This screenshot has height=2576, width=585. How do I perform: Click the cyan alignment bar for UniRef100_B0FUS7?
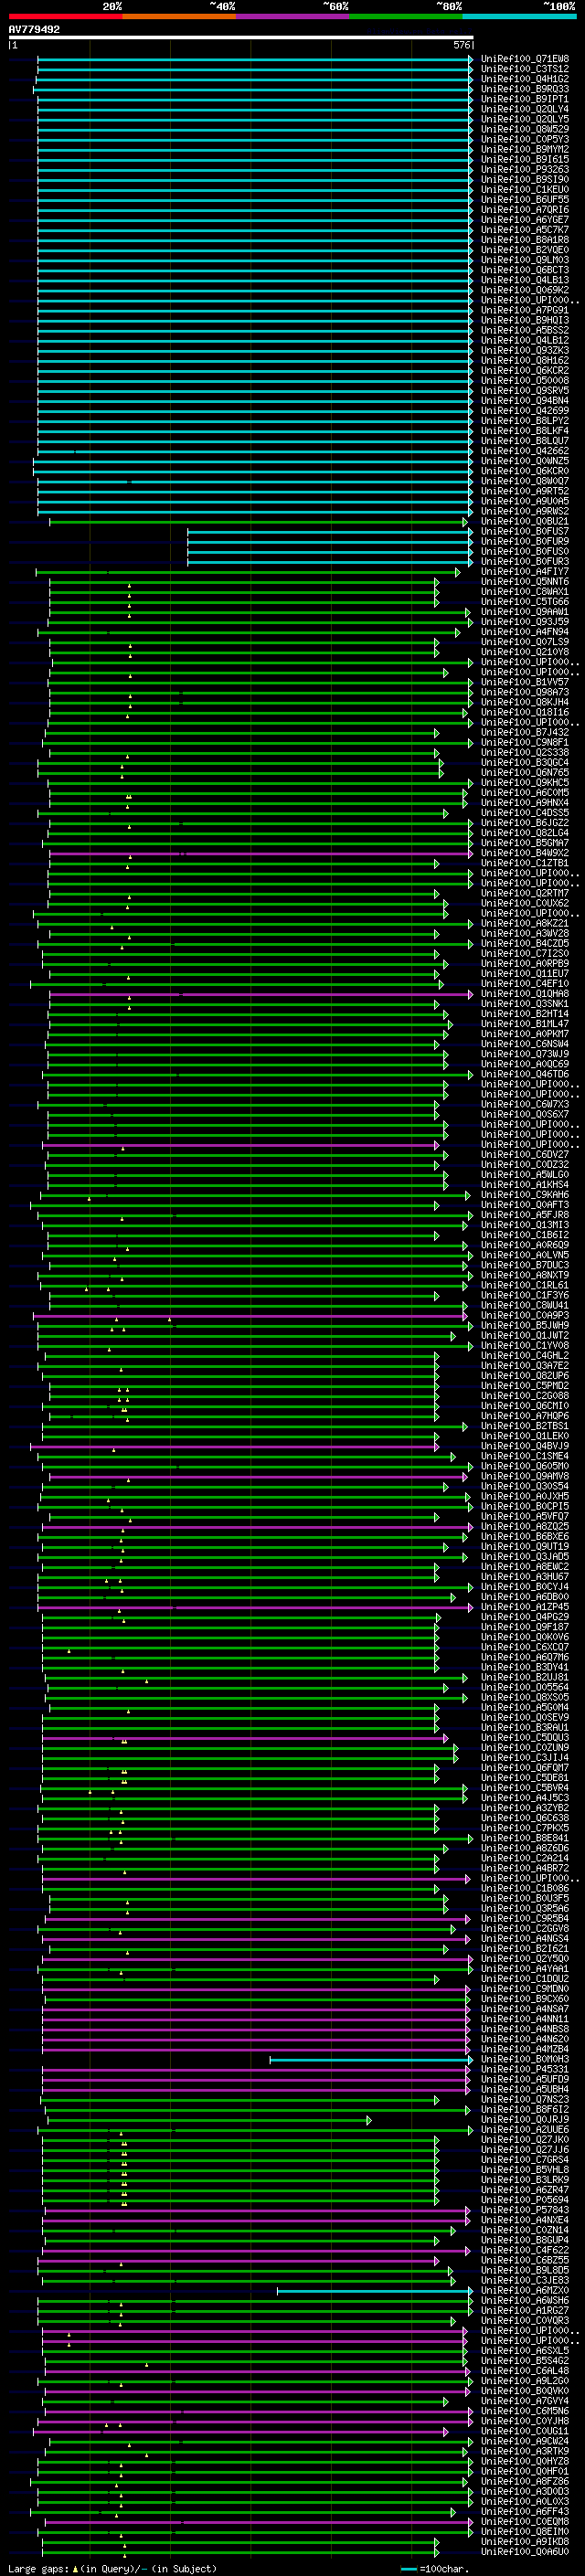click(x=330, y=531)
